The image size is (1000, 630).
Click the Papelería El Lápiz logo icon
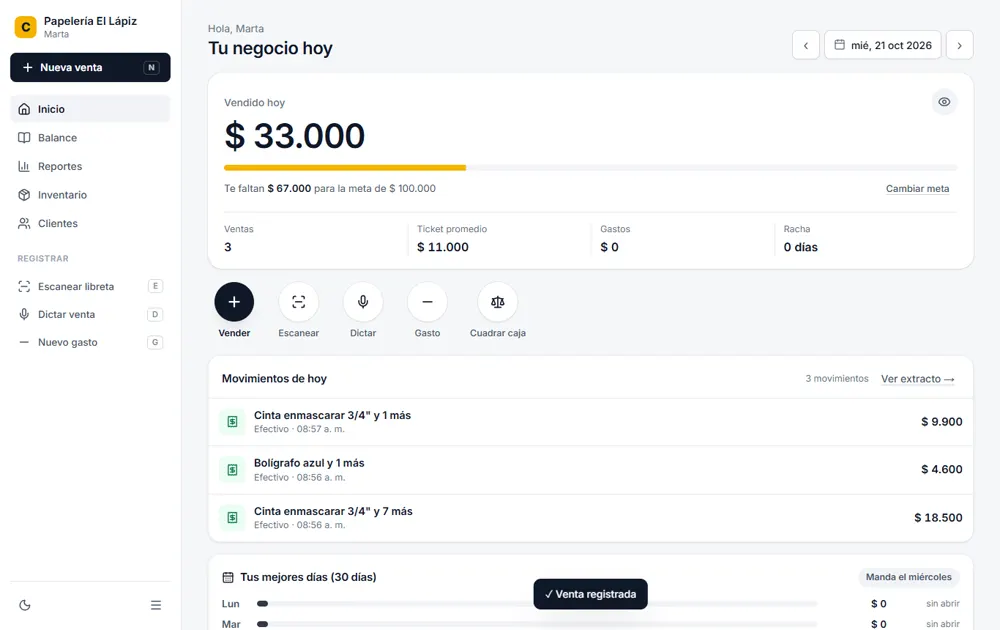coord(26,27)
